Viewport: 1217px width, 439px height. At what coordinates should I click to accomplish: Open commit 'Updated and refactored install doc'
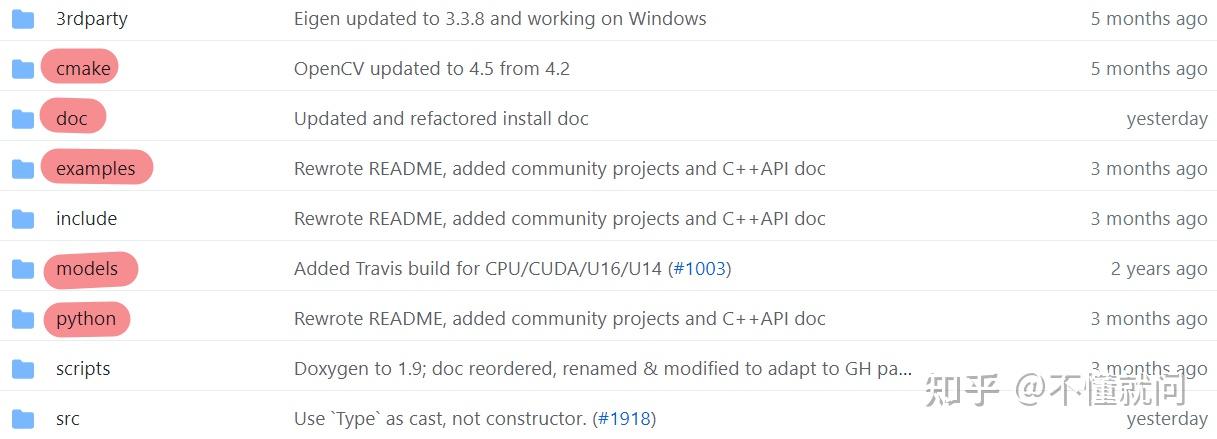coord(441,119)
